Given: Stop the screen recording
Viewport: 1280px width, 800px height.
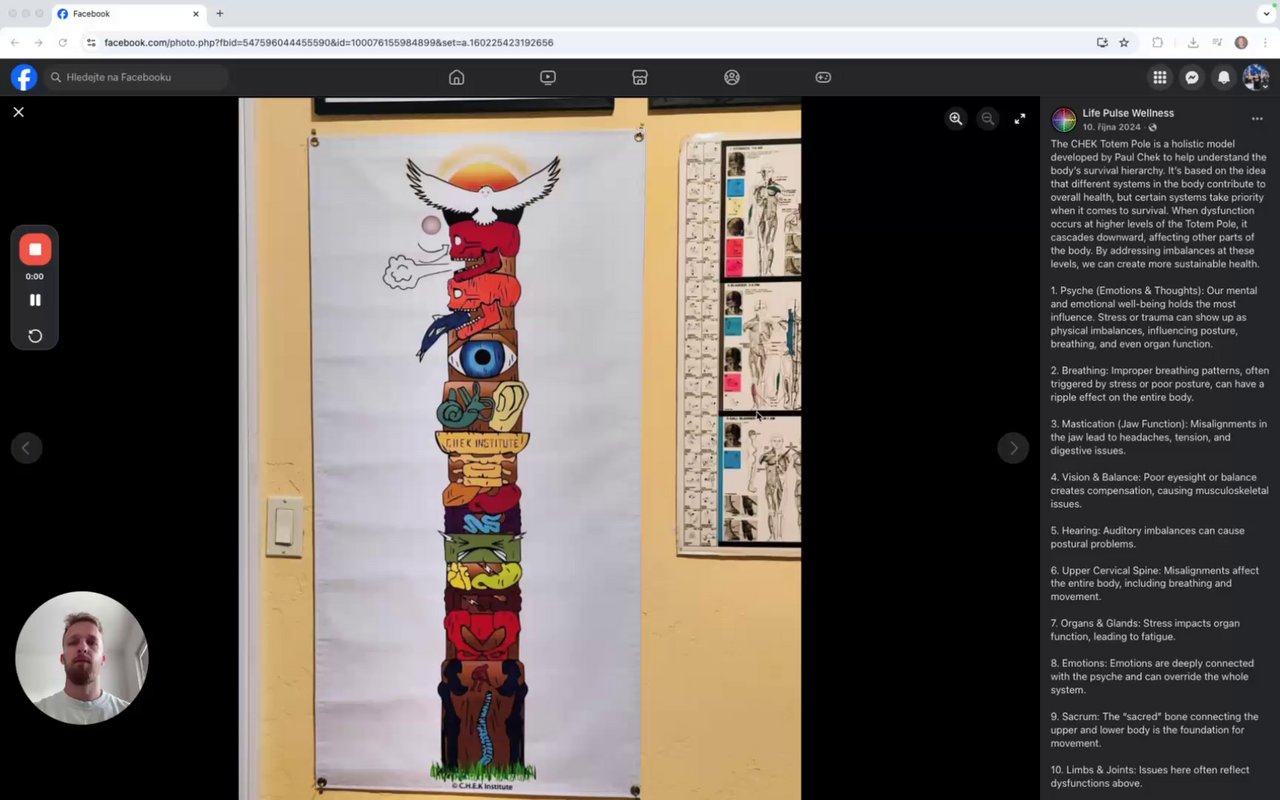Looking at the screenshot, I should [35, 249].
